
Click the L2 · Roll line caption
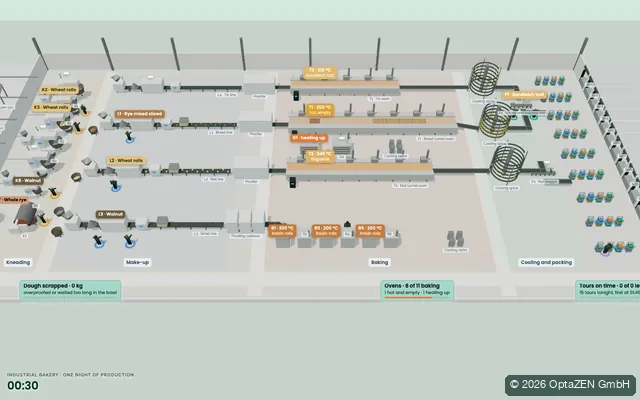213,180
